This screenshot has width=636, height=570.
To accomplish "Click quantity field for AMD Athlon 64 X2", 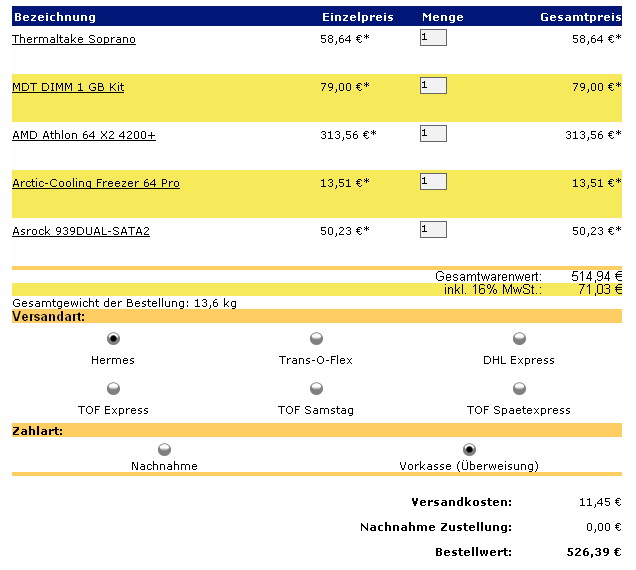I will coord(433,133).
